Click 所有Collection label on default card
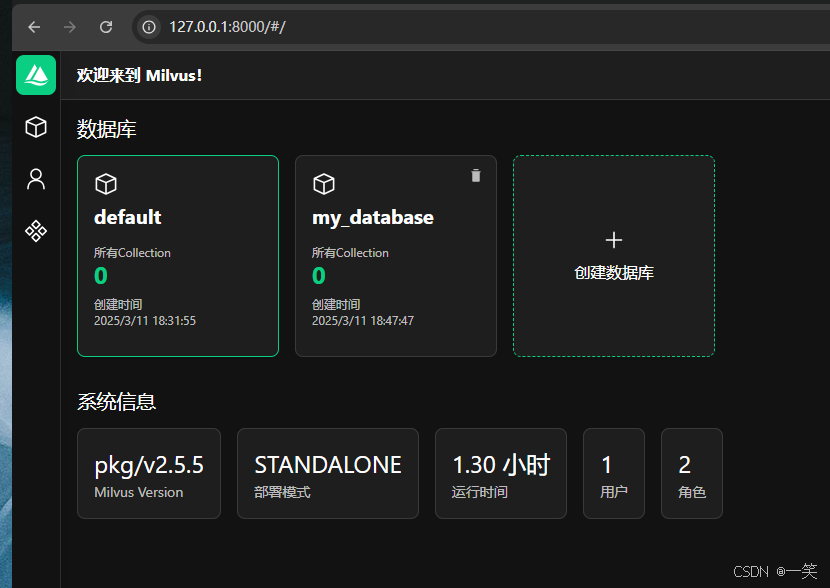The width and height of the screenshot is (830, 588). click(132, 253)
